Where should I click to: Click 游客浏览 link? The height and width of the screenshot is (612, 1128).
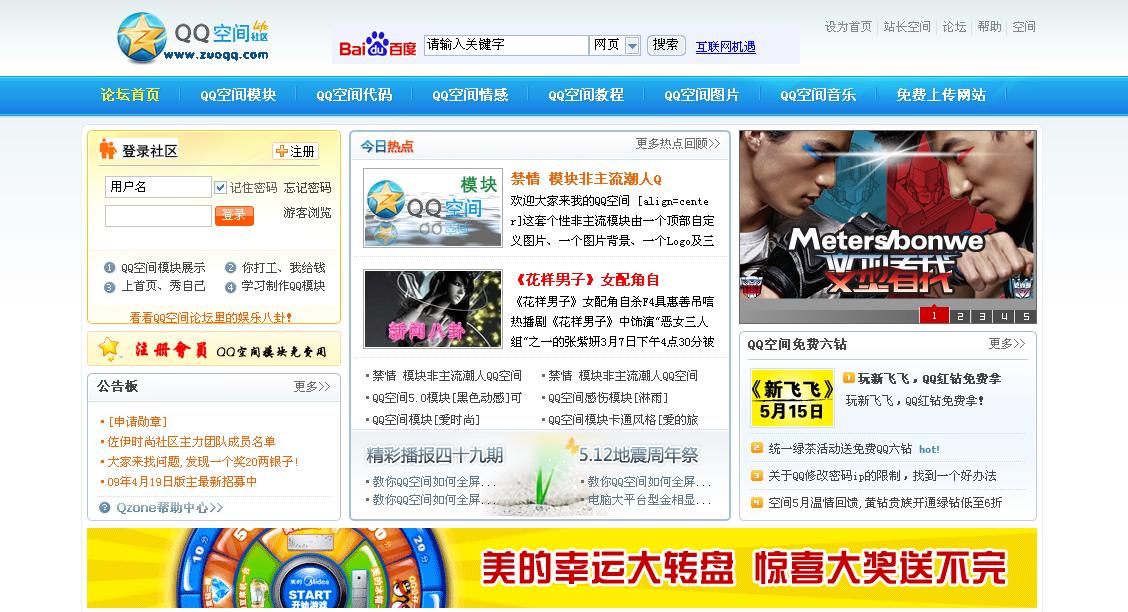(307, 213)
